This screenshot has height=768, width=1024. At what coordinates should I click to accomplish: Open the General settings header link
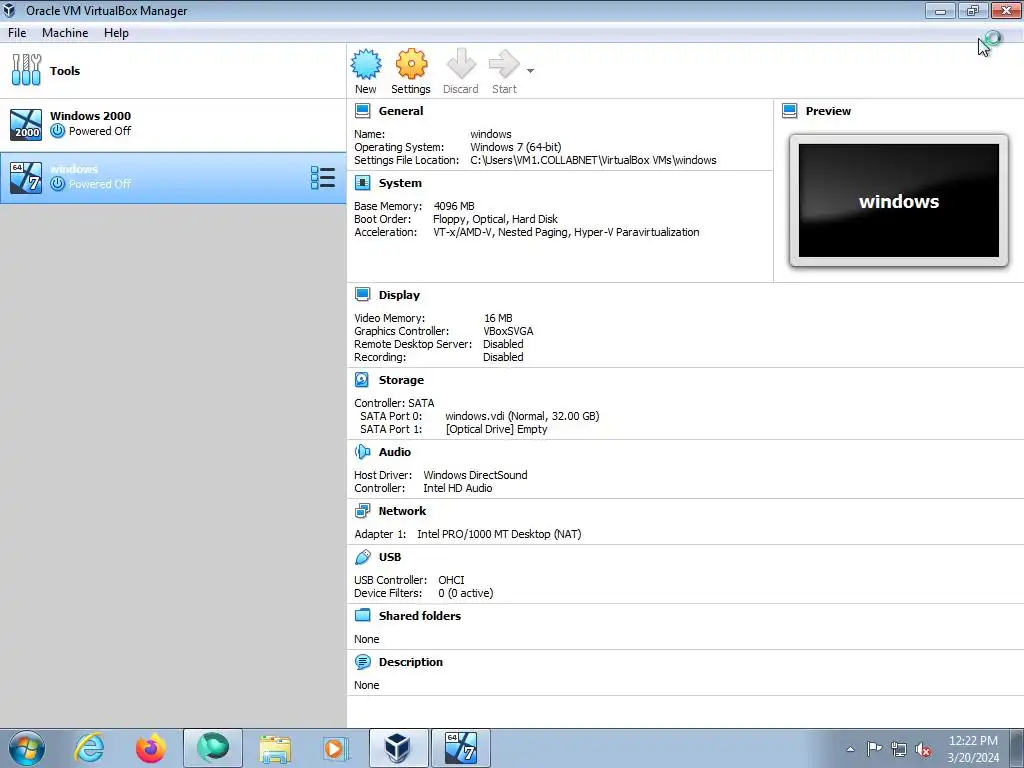point(401,111)
